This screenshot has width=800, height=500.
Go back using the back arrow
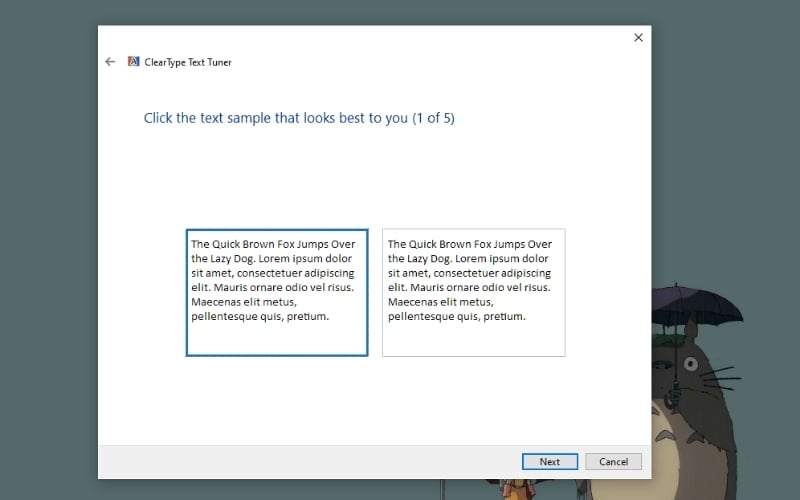pyautogui.click(x=110, y=62)
